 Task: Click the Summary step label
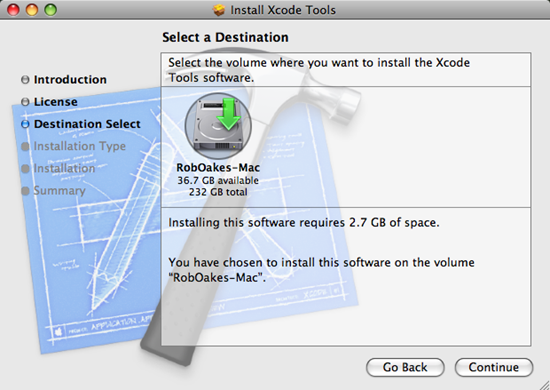tap(59, 191)
